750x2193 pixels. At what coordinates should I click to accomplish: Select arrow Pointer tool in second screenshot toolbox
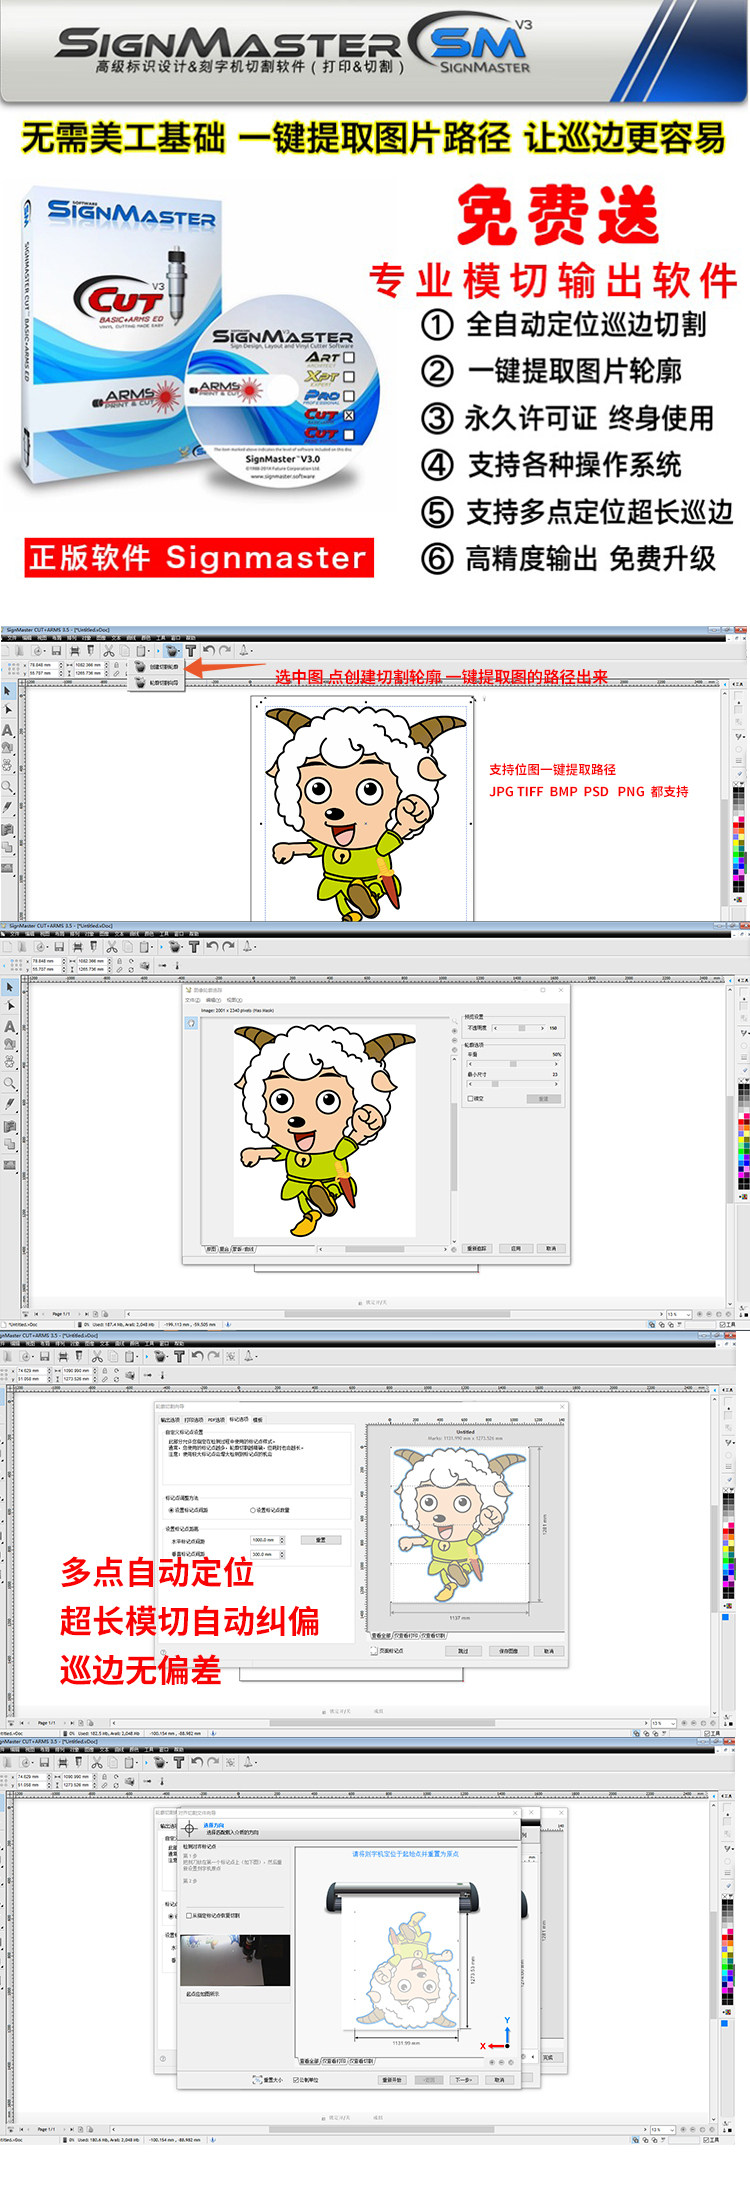(x=9, y=987)
